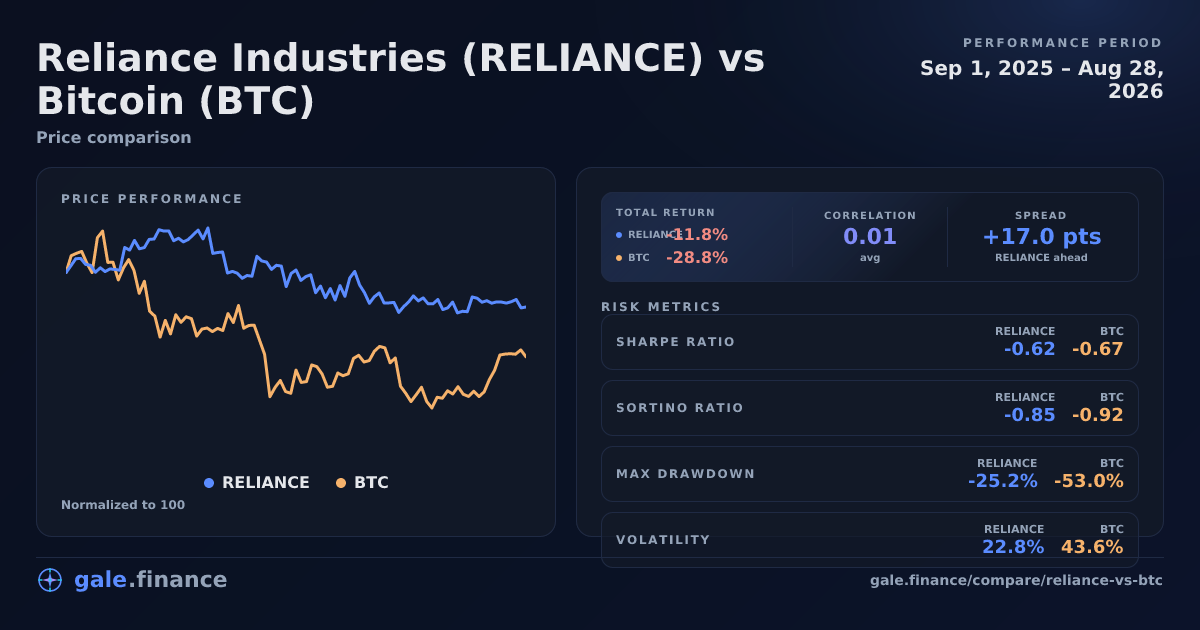
Task: Click the PERFORMANCE PERIOD label
Action: 1063,43
